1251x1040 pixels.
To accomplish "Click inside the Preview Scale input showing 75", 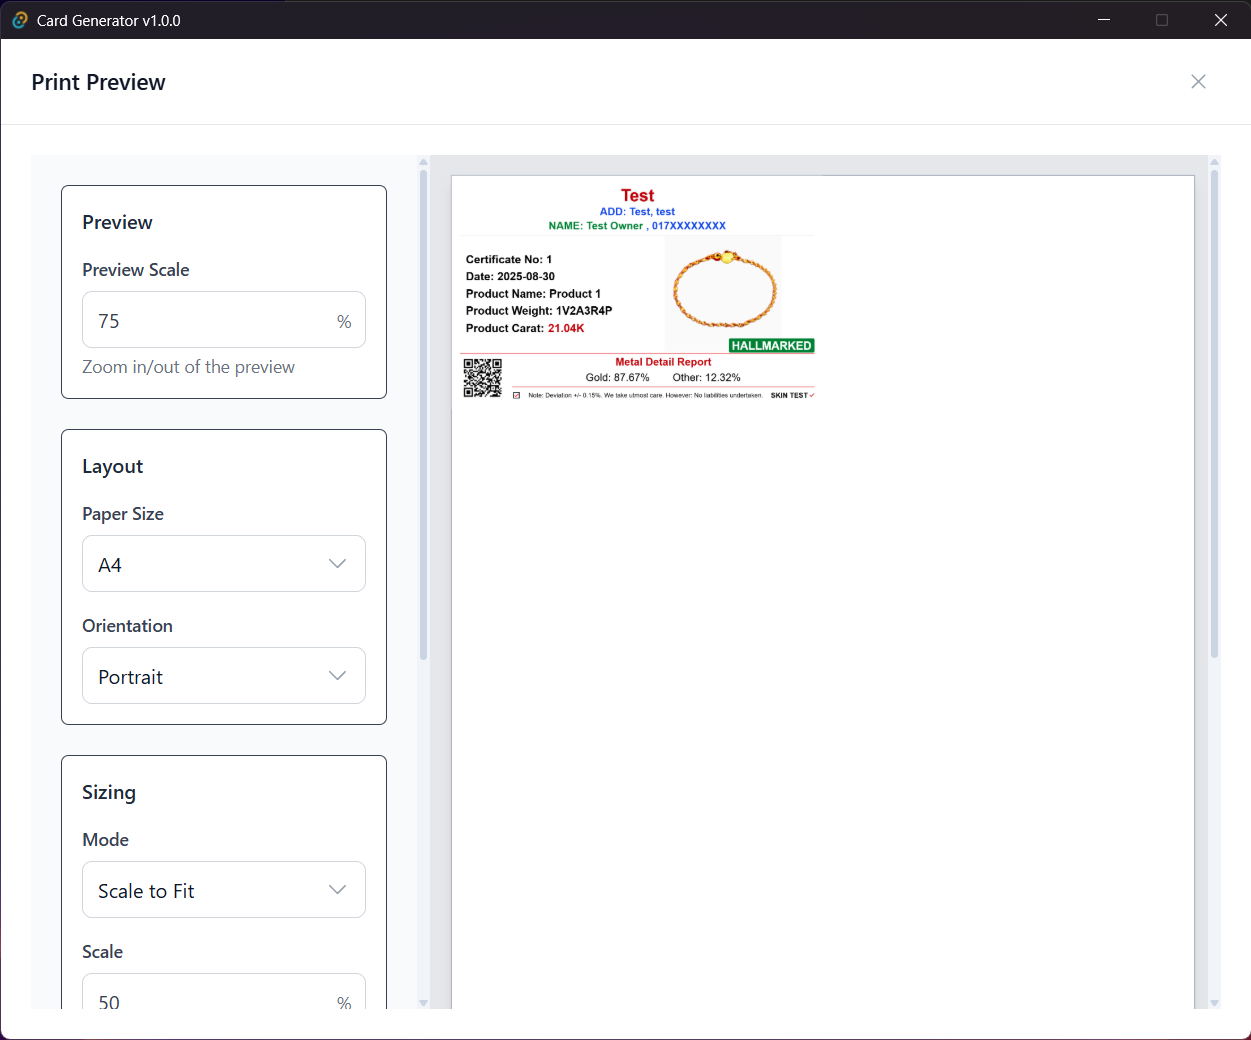I will tap(200, 320).
